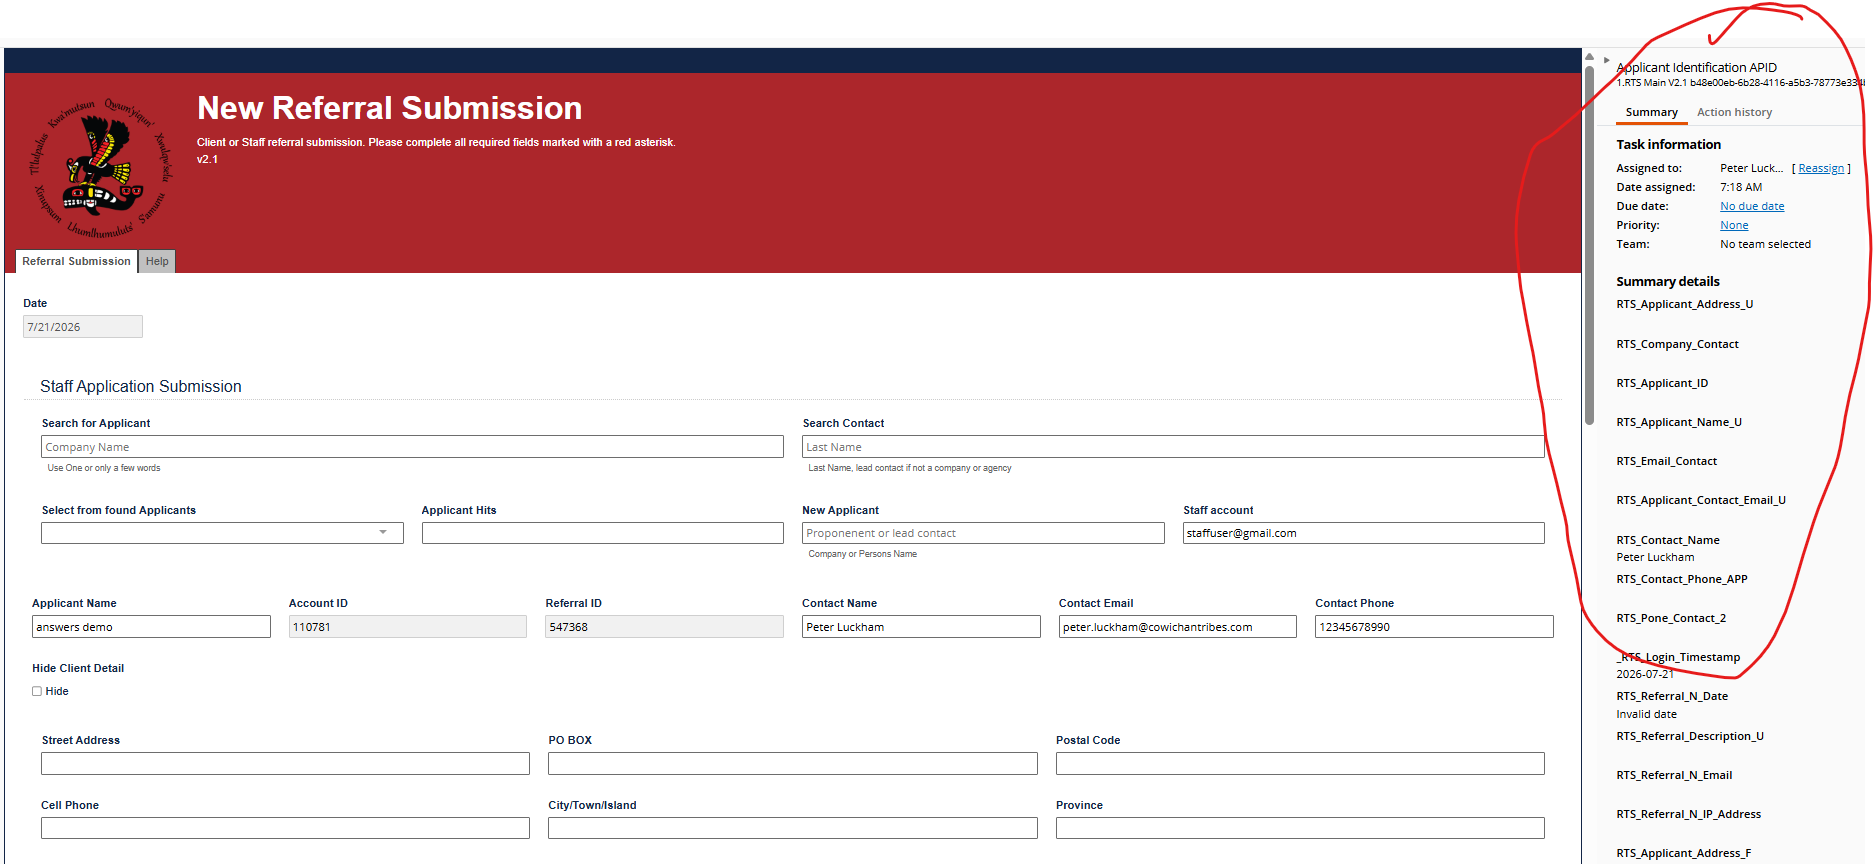Click the Contact Email field

(x=1178, y=627)
